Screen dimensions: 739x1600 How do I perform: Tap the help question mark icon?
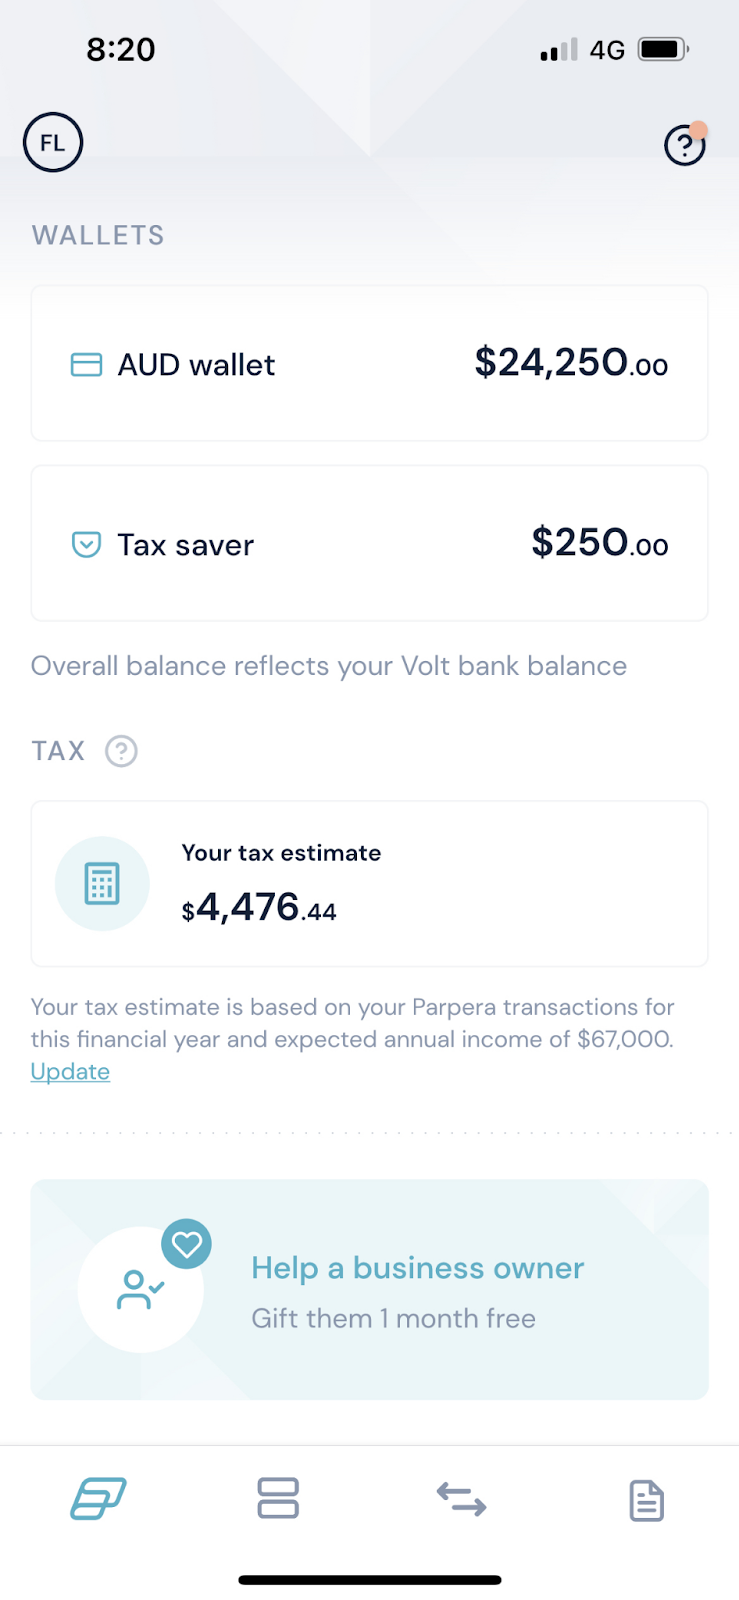(x=685, y=146)
